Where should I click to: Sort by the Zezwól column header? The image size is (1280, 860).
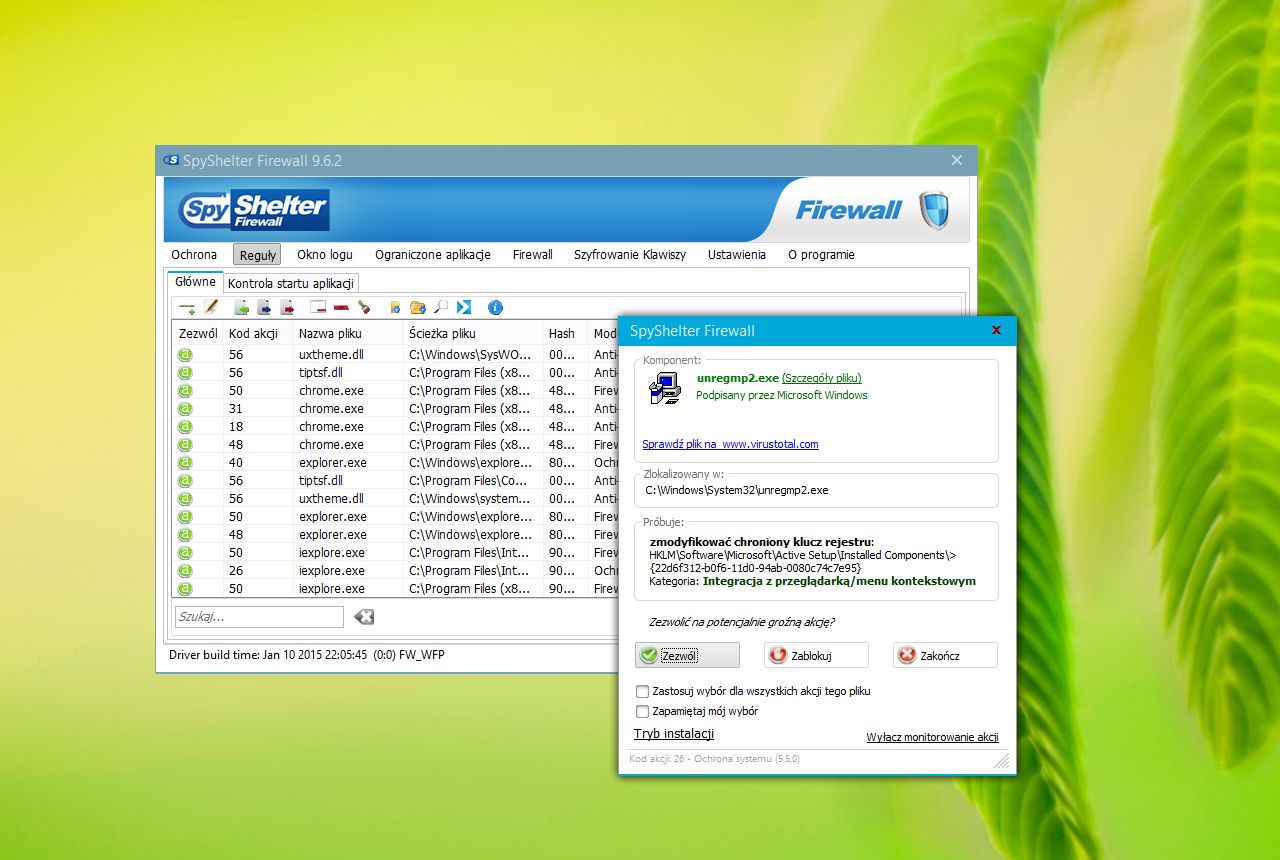tap(198, 333)
